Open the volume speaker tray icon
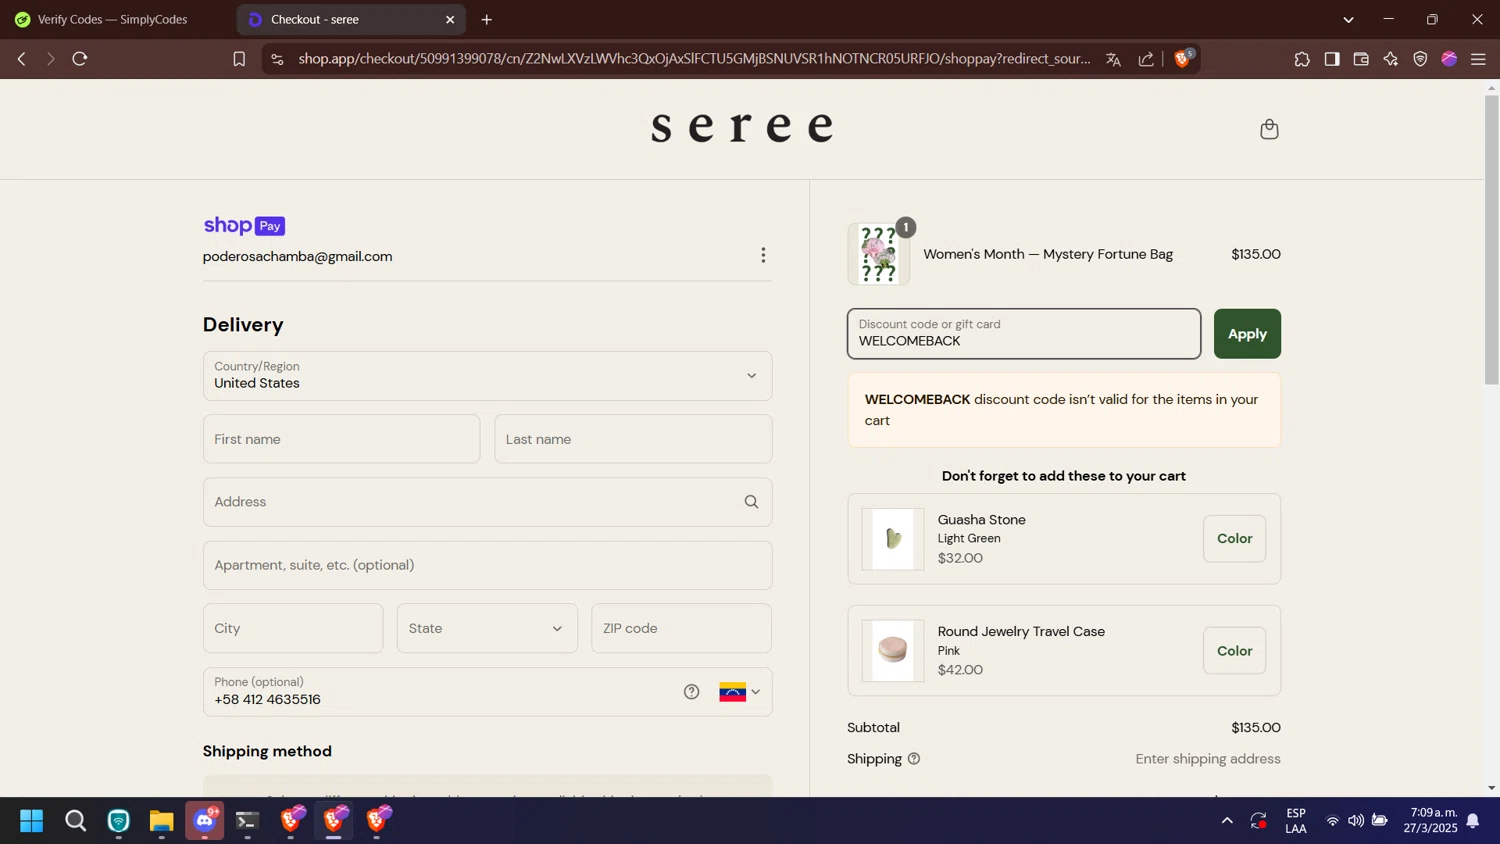This screenshot has width=1500, height=844. (1356, 821)
